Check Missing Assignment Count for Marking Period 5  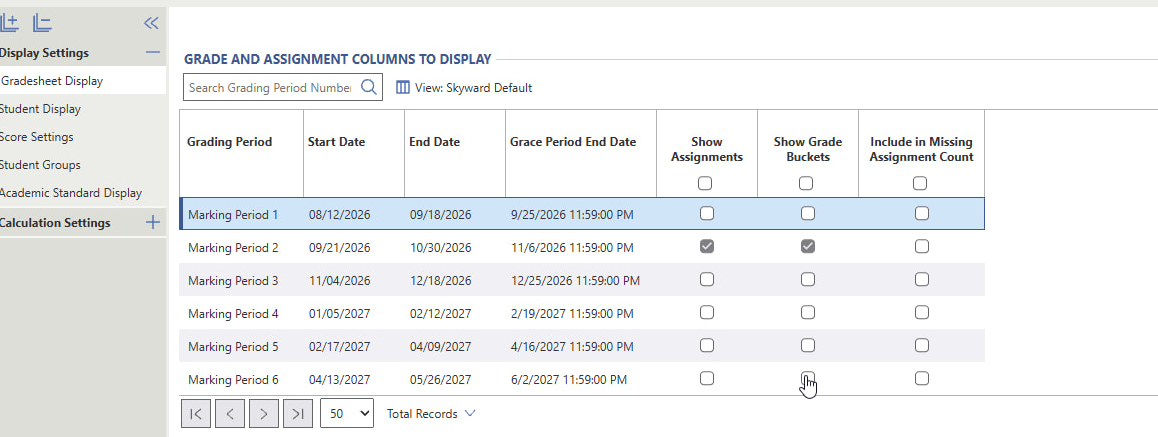click(x=922, y=345)
